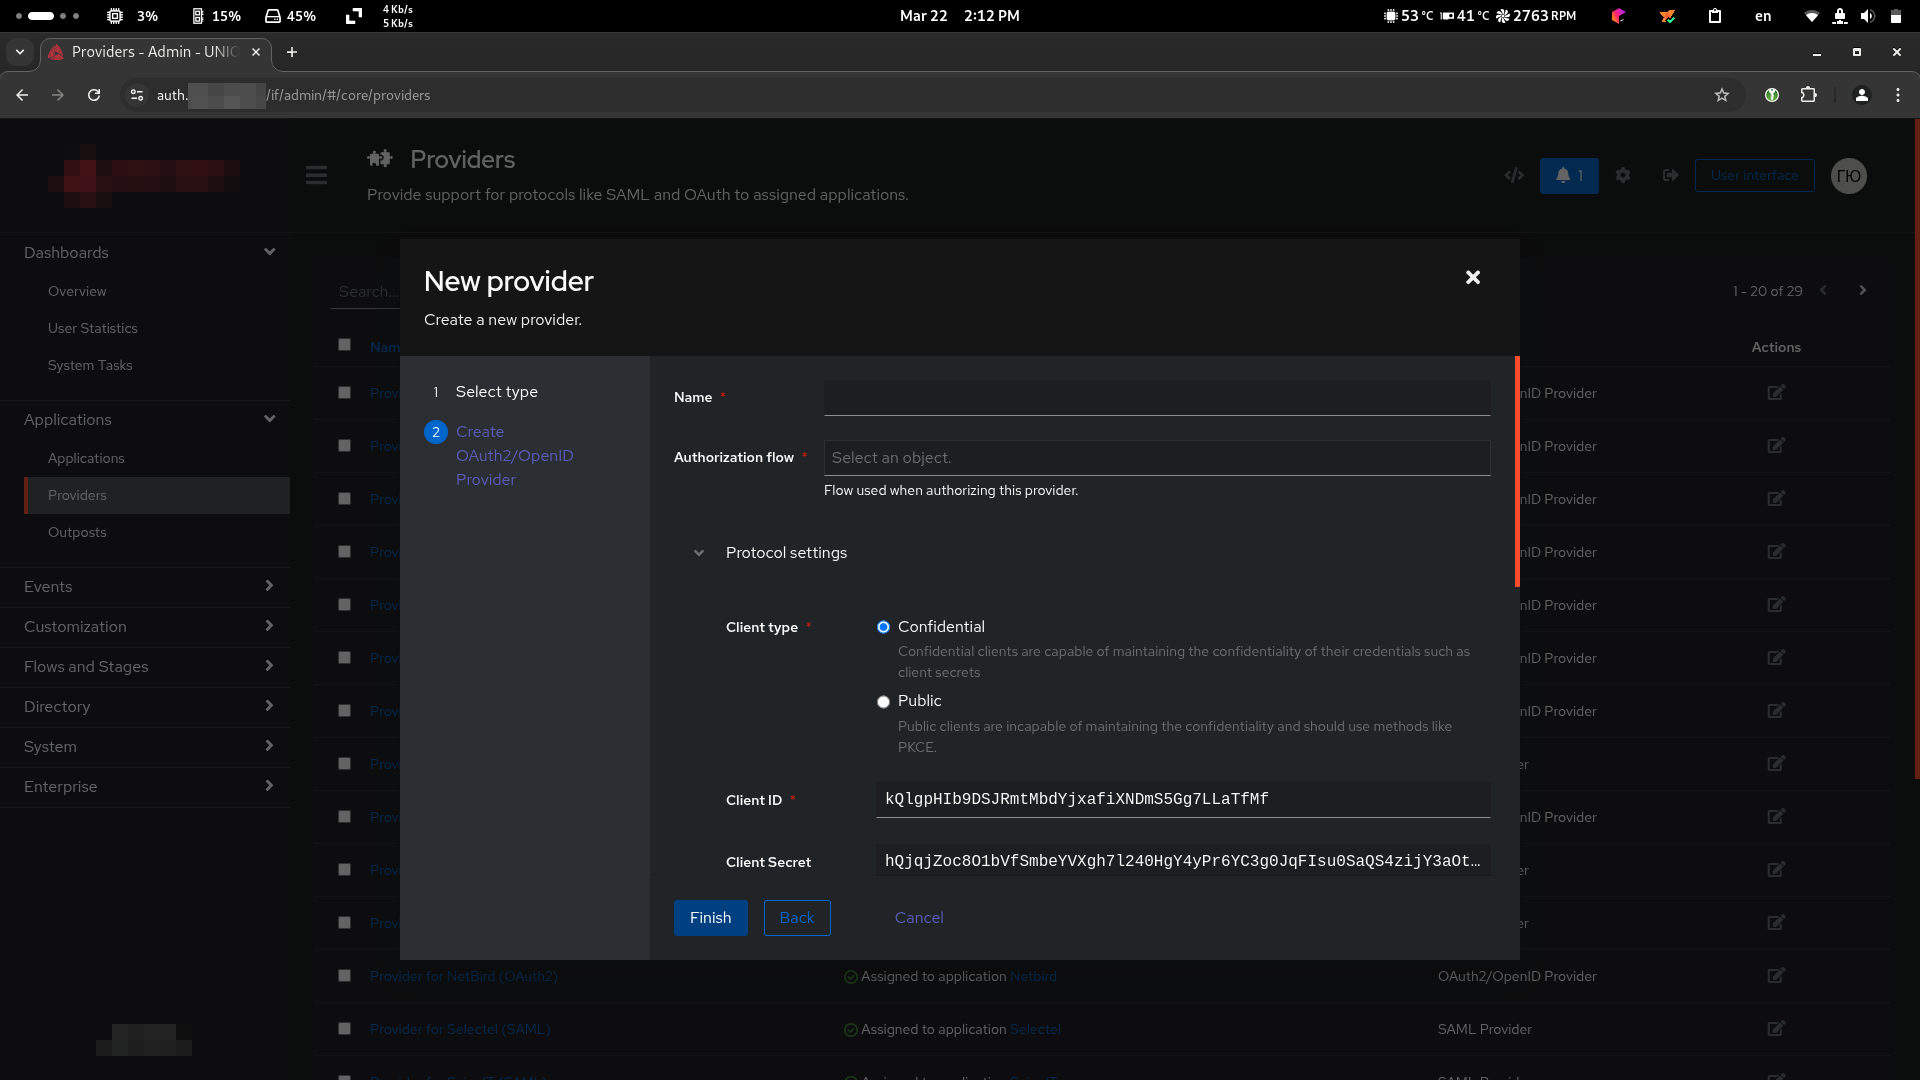1920x1080 pixels.
Task: Open the settings gear in the header
Action: click(1623, 176)
